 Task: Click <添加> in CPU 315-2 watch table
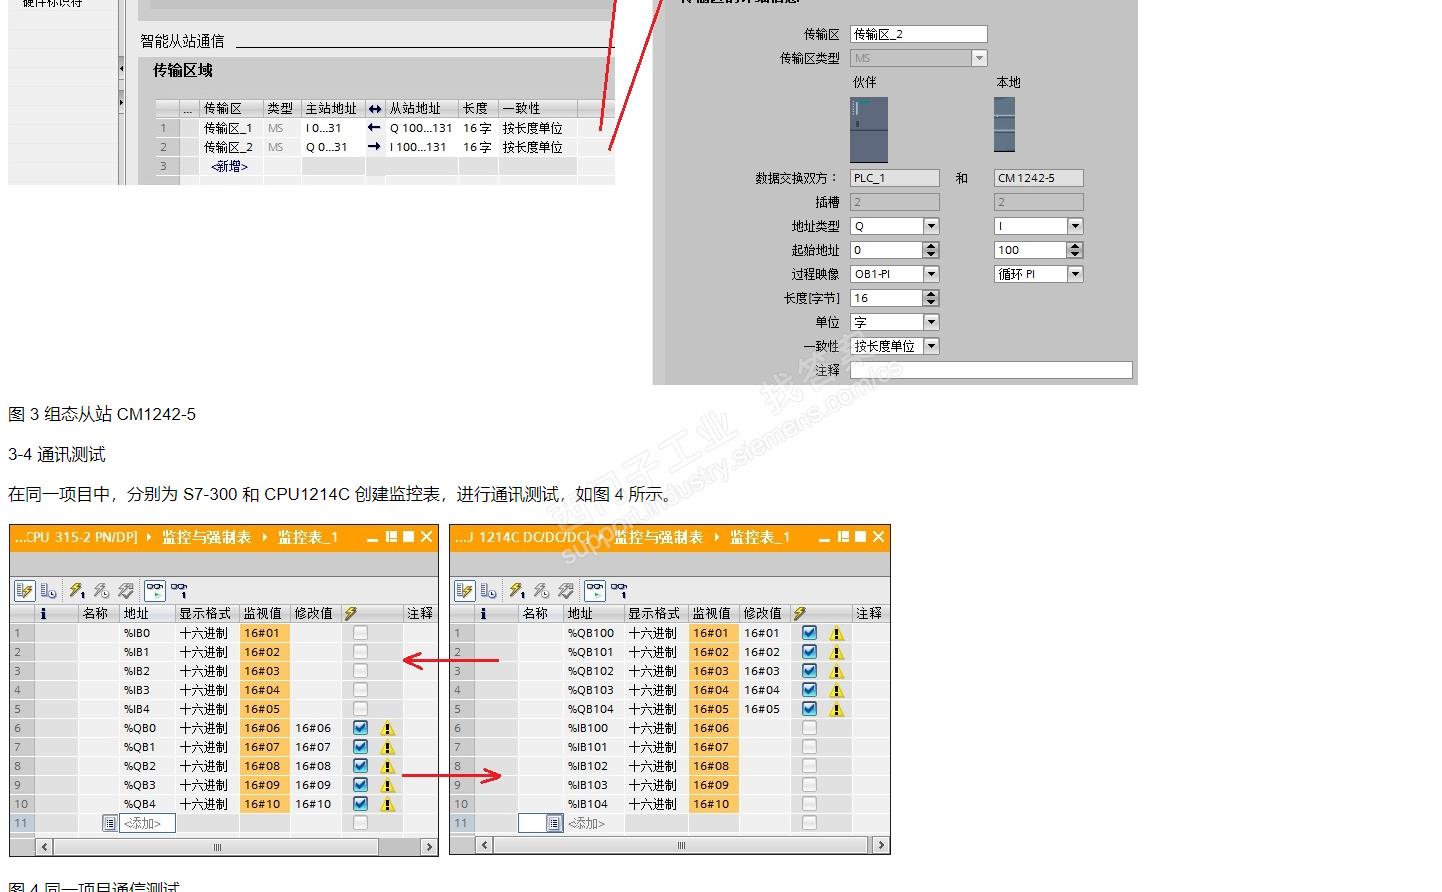tap(142, 823)
